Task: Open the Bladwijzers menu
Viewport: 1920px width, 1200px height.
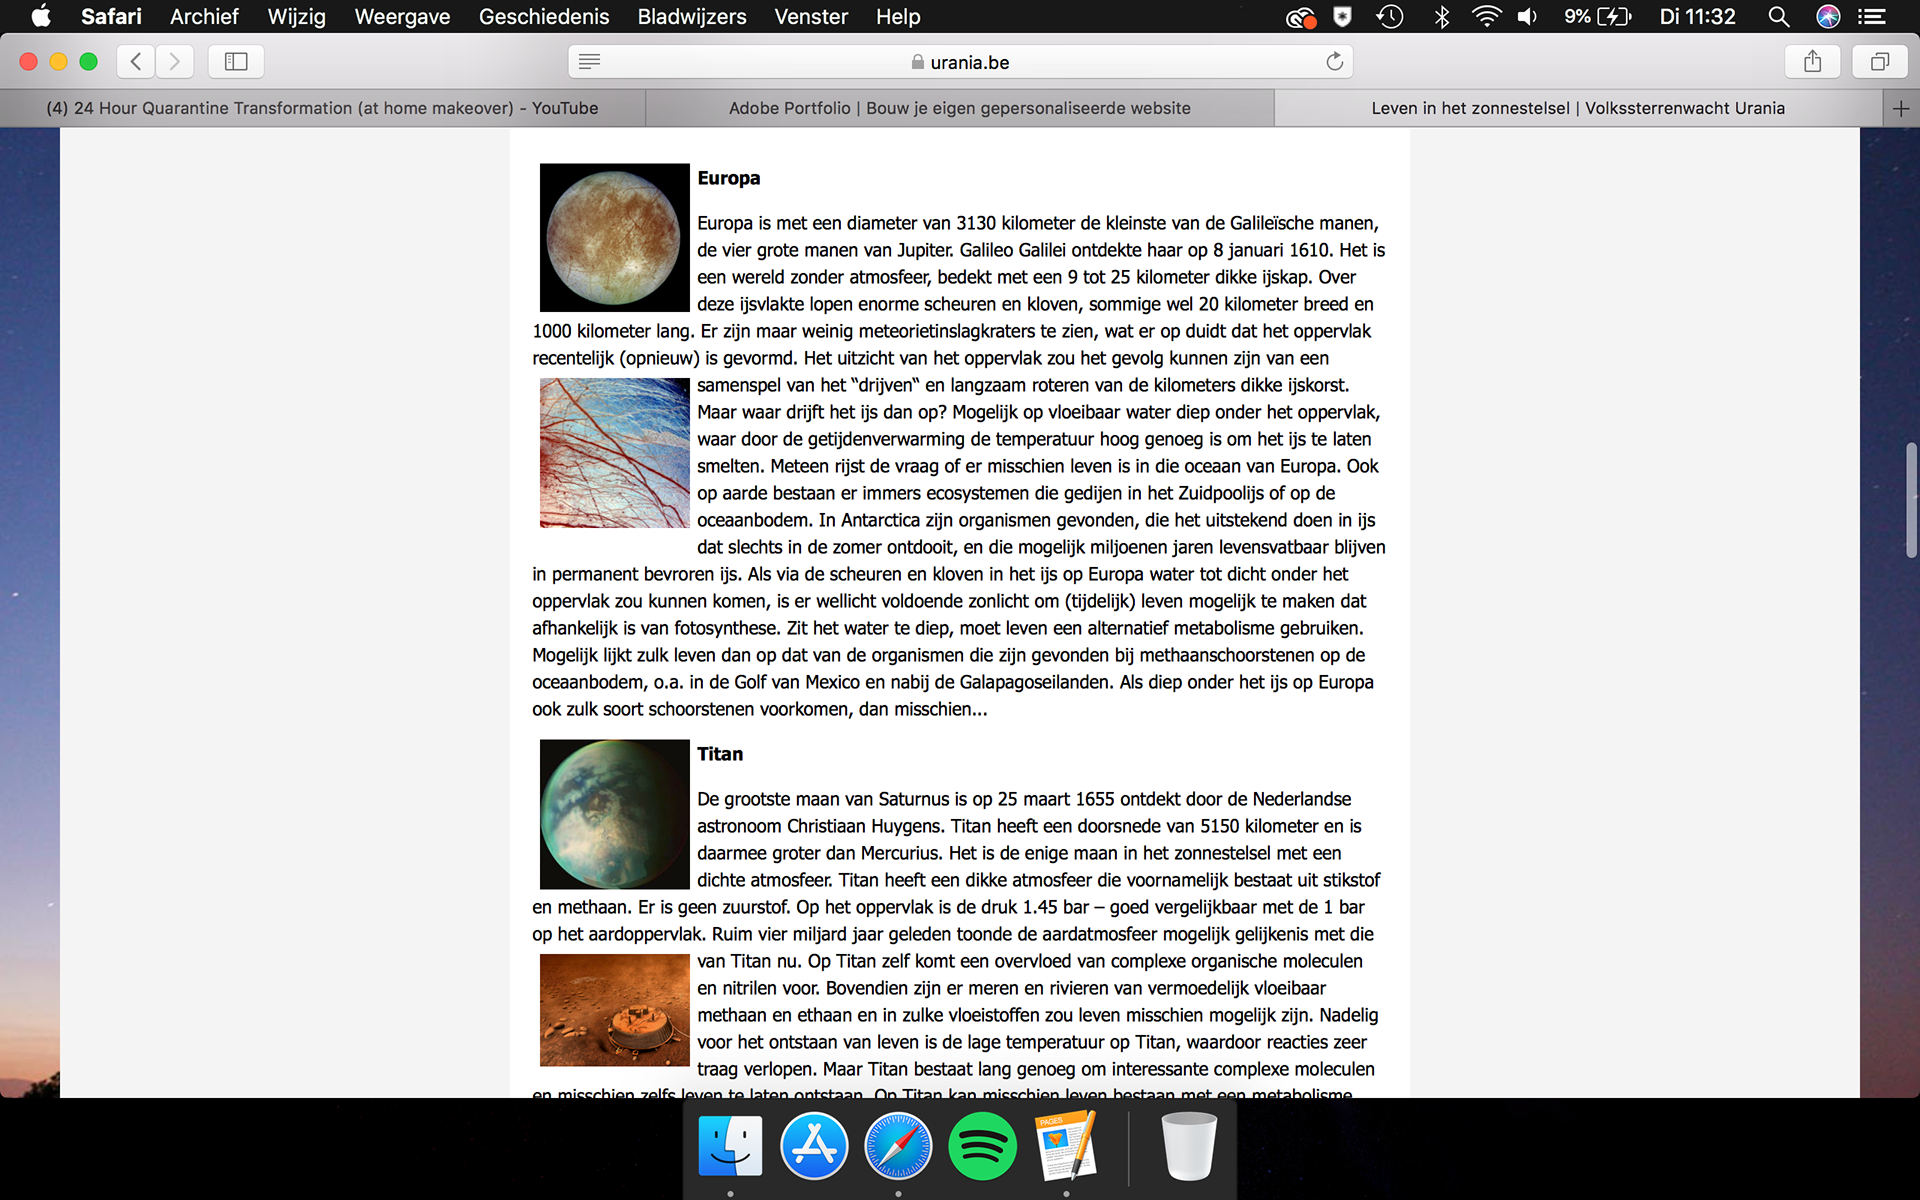Action: pos(691,17)
